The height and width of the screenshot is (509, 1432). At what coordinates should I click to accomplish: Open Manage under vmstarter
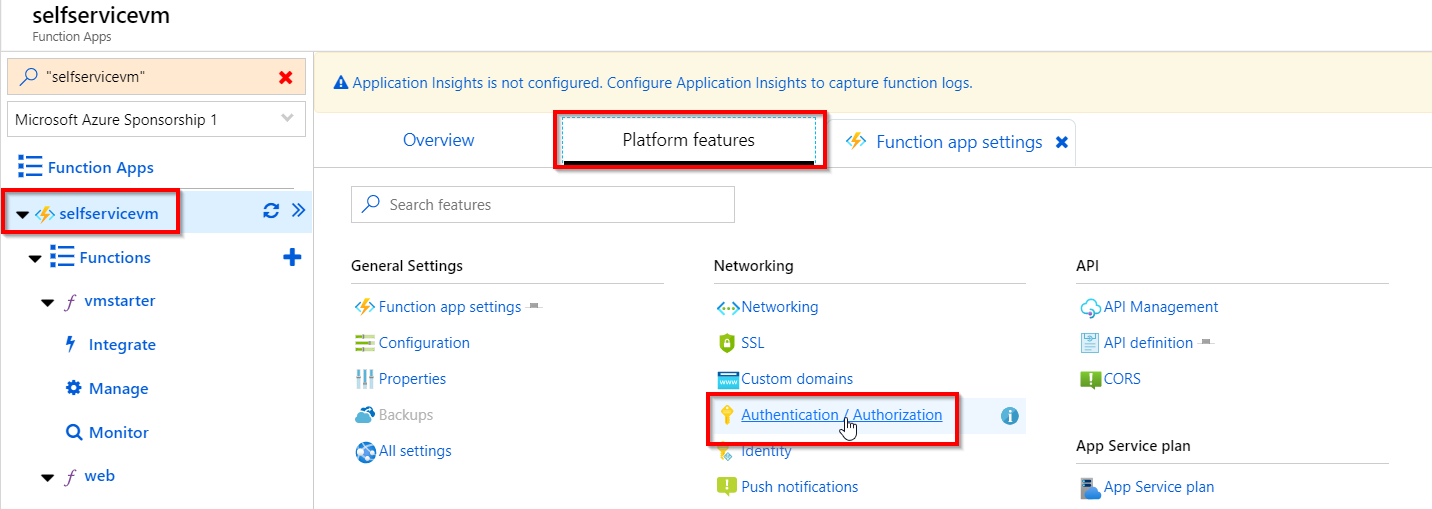click(118, 389)
